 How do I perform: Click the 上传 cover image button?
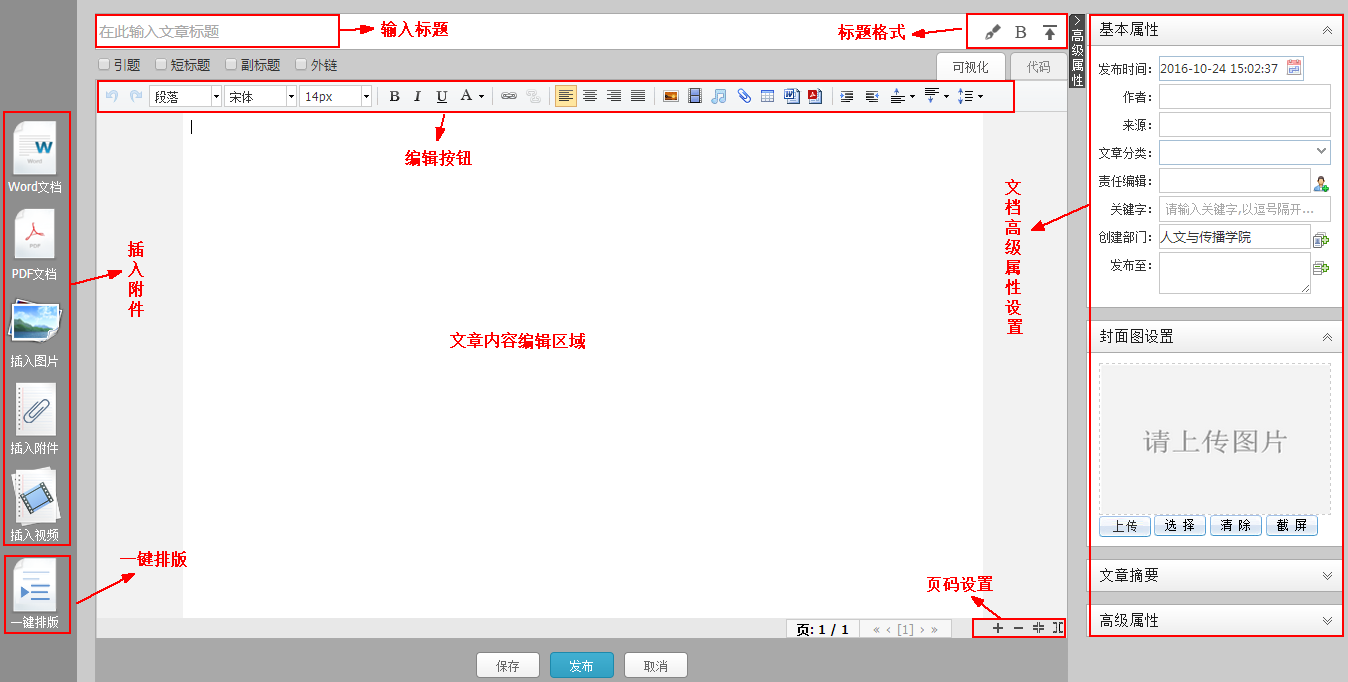click(1124, 526)
